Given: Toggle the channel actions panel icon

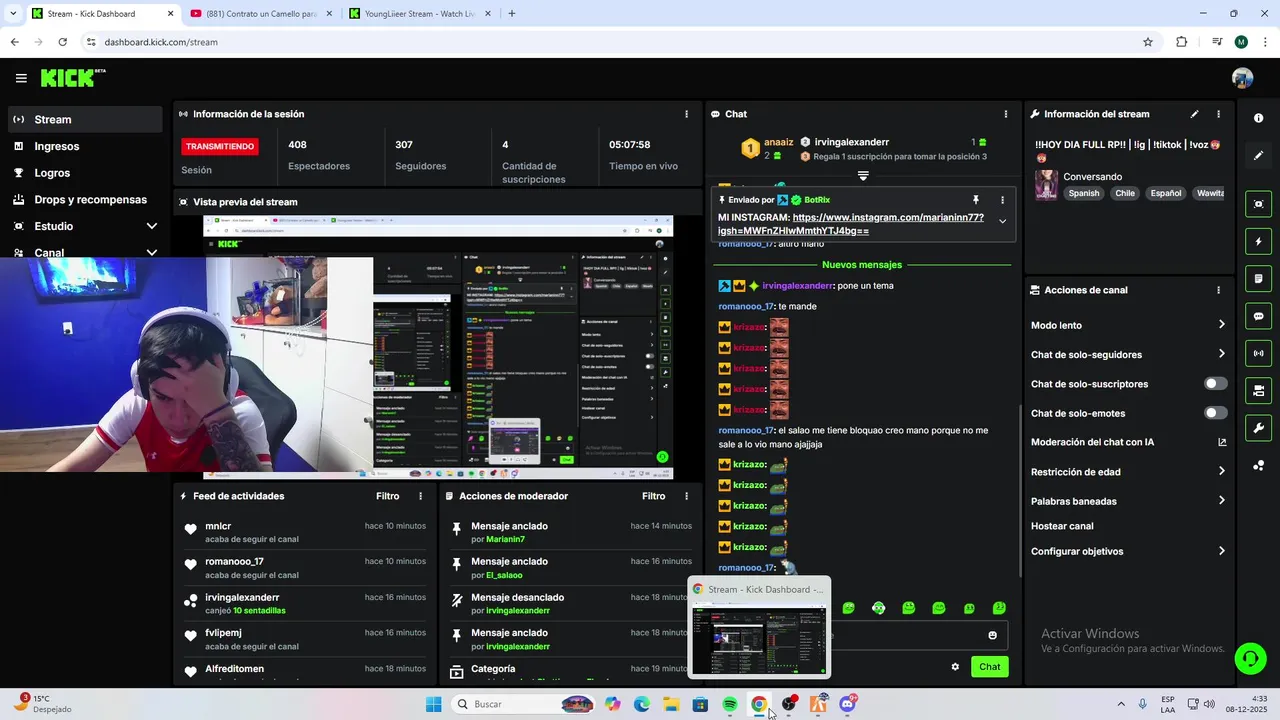Looking at the screenshot, I should pyautogui.click(x=1258, y=390).
